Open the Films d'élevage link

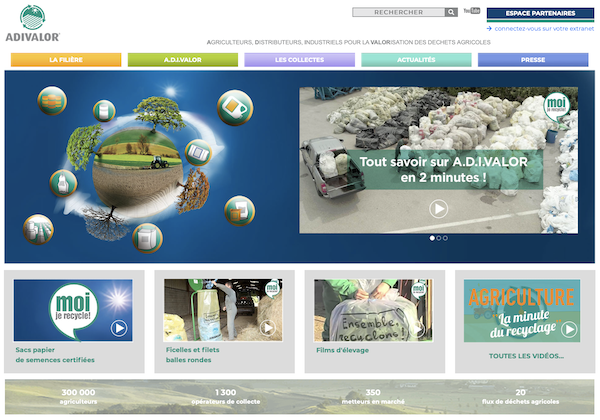(342, 350)
